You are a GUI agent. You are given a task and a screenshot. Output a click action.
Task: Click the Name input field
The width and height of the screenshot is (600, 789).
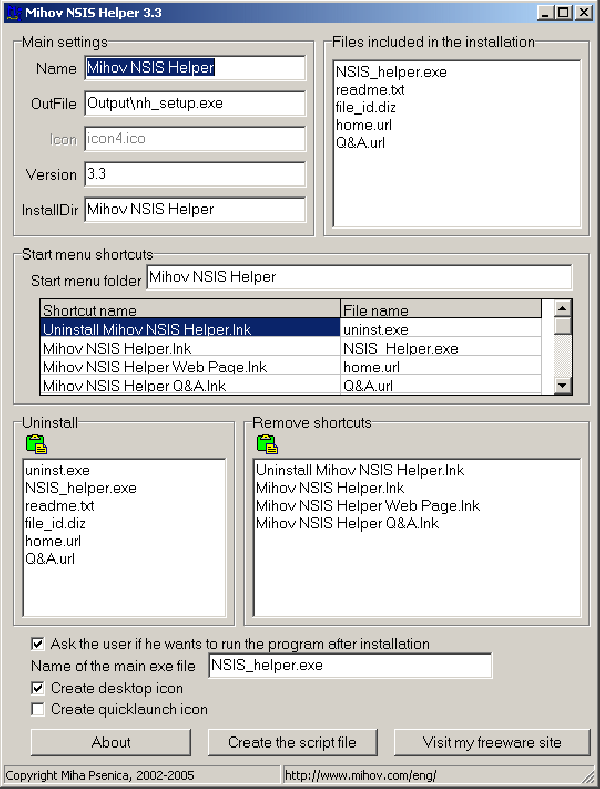(195, 67)
